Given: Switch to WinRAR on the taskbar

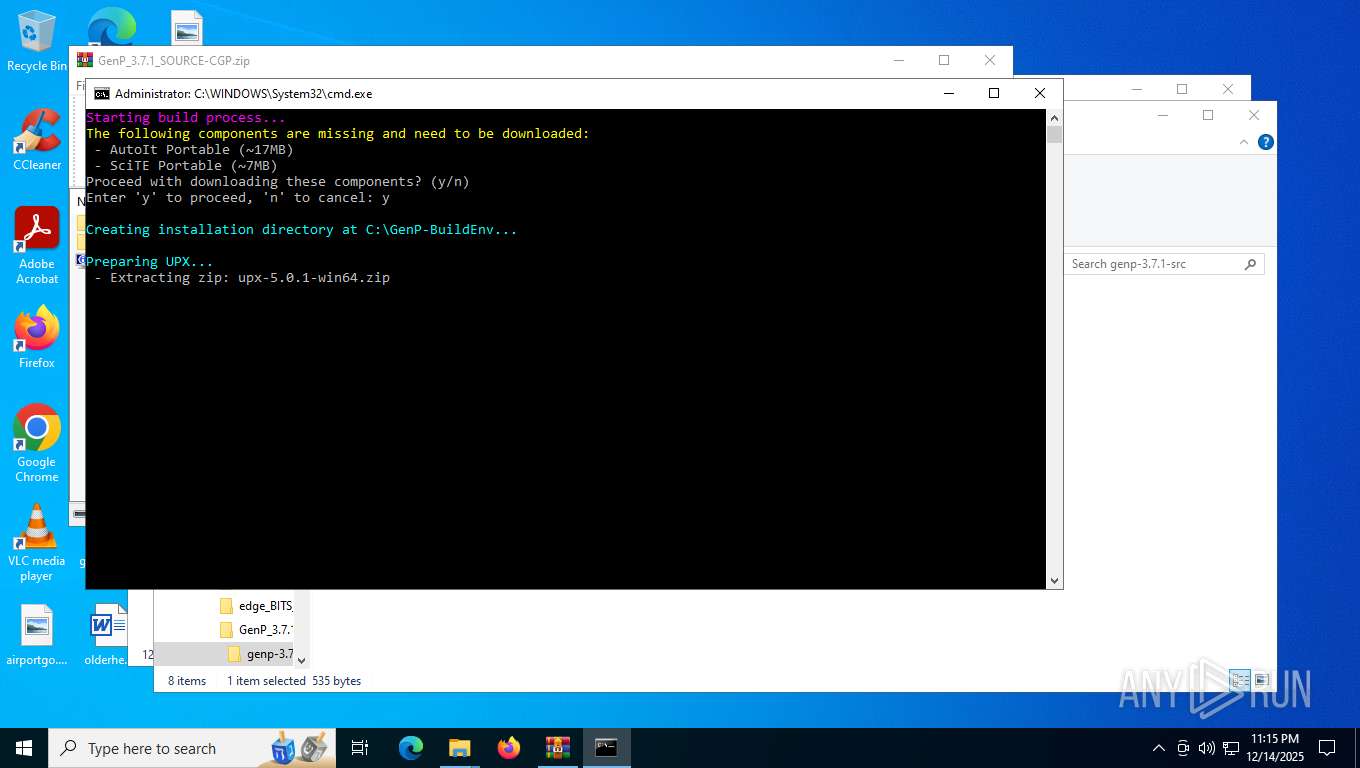Looking at the screenshot, I should click(x=557, y=748).
